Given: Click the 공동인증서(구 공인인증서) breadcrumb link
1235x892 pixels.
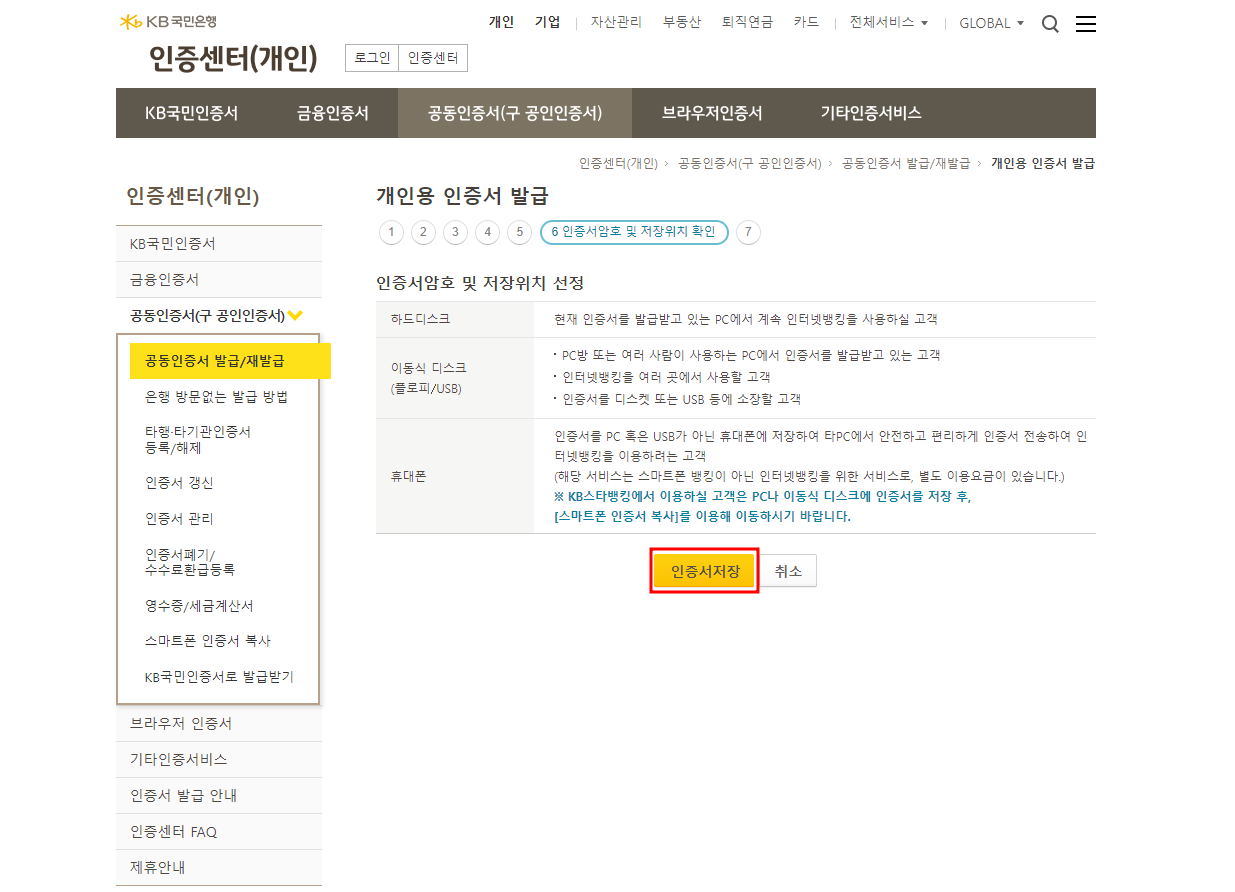Looking at the screenshot, I should tap(749, 163).
